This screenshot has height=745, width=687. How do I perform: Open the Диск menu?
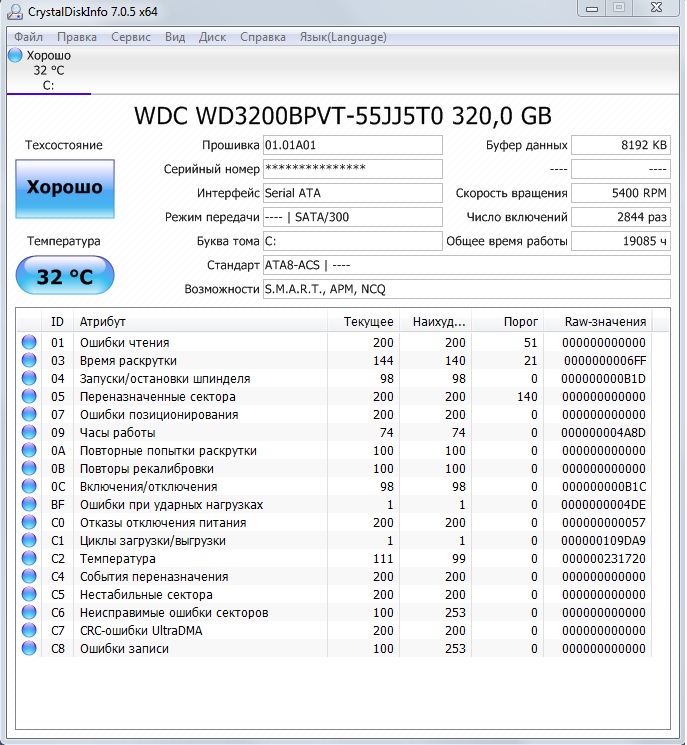(x=212, y=37)
